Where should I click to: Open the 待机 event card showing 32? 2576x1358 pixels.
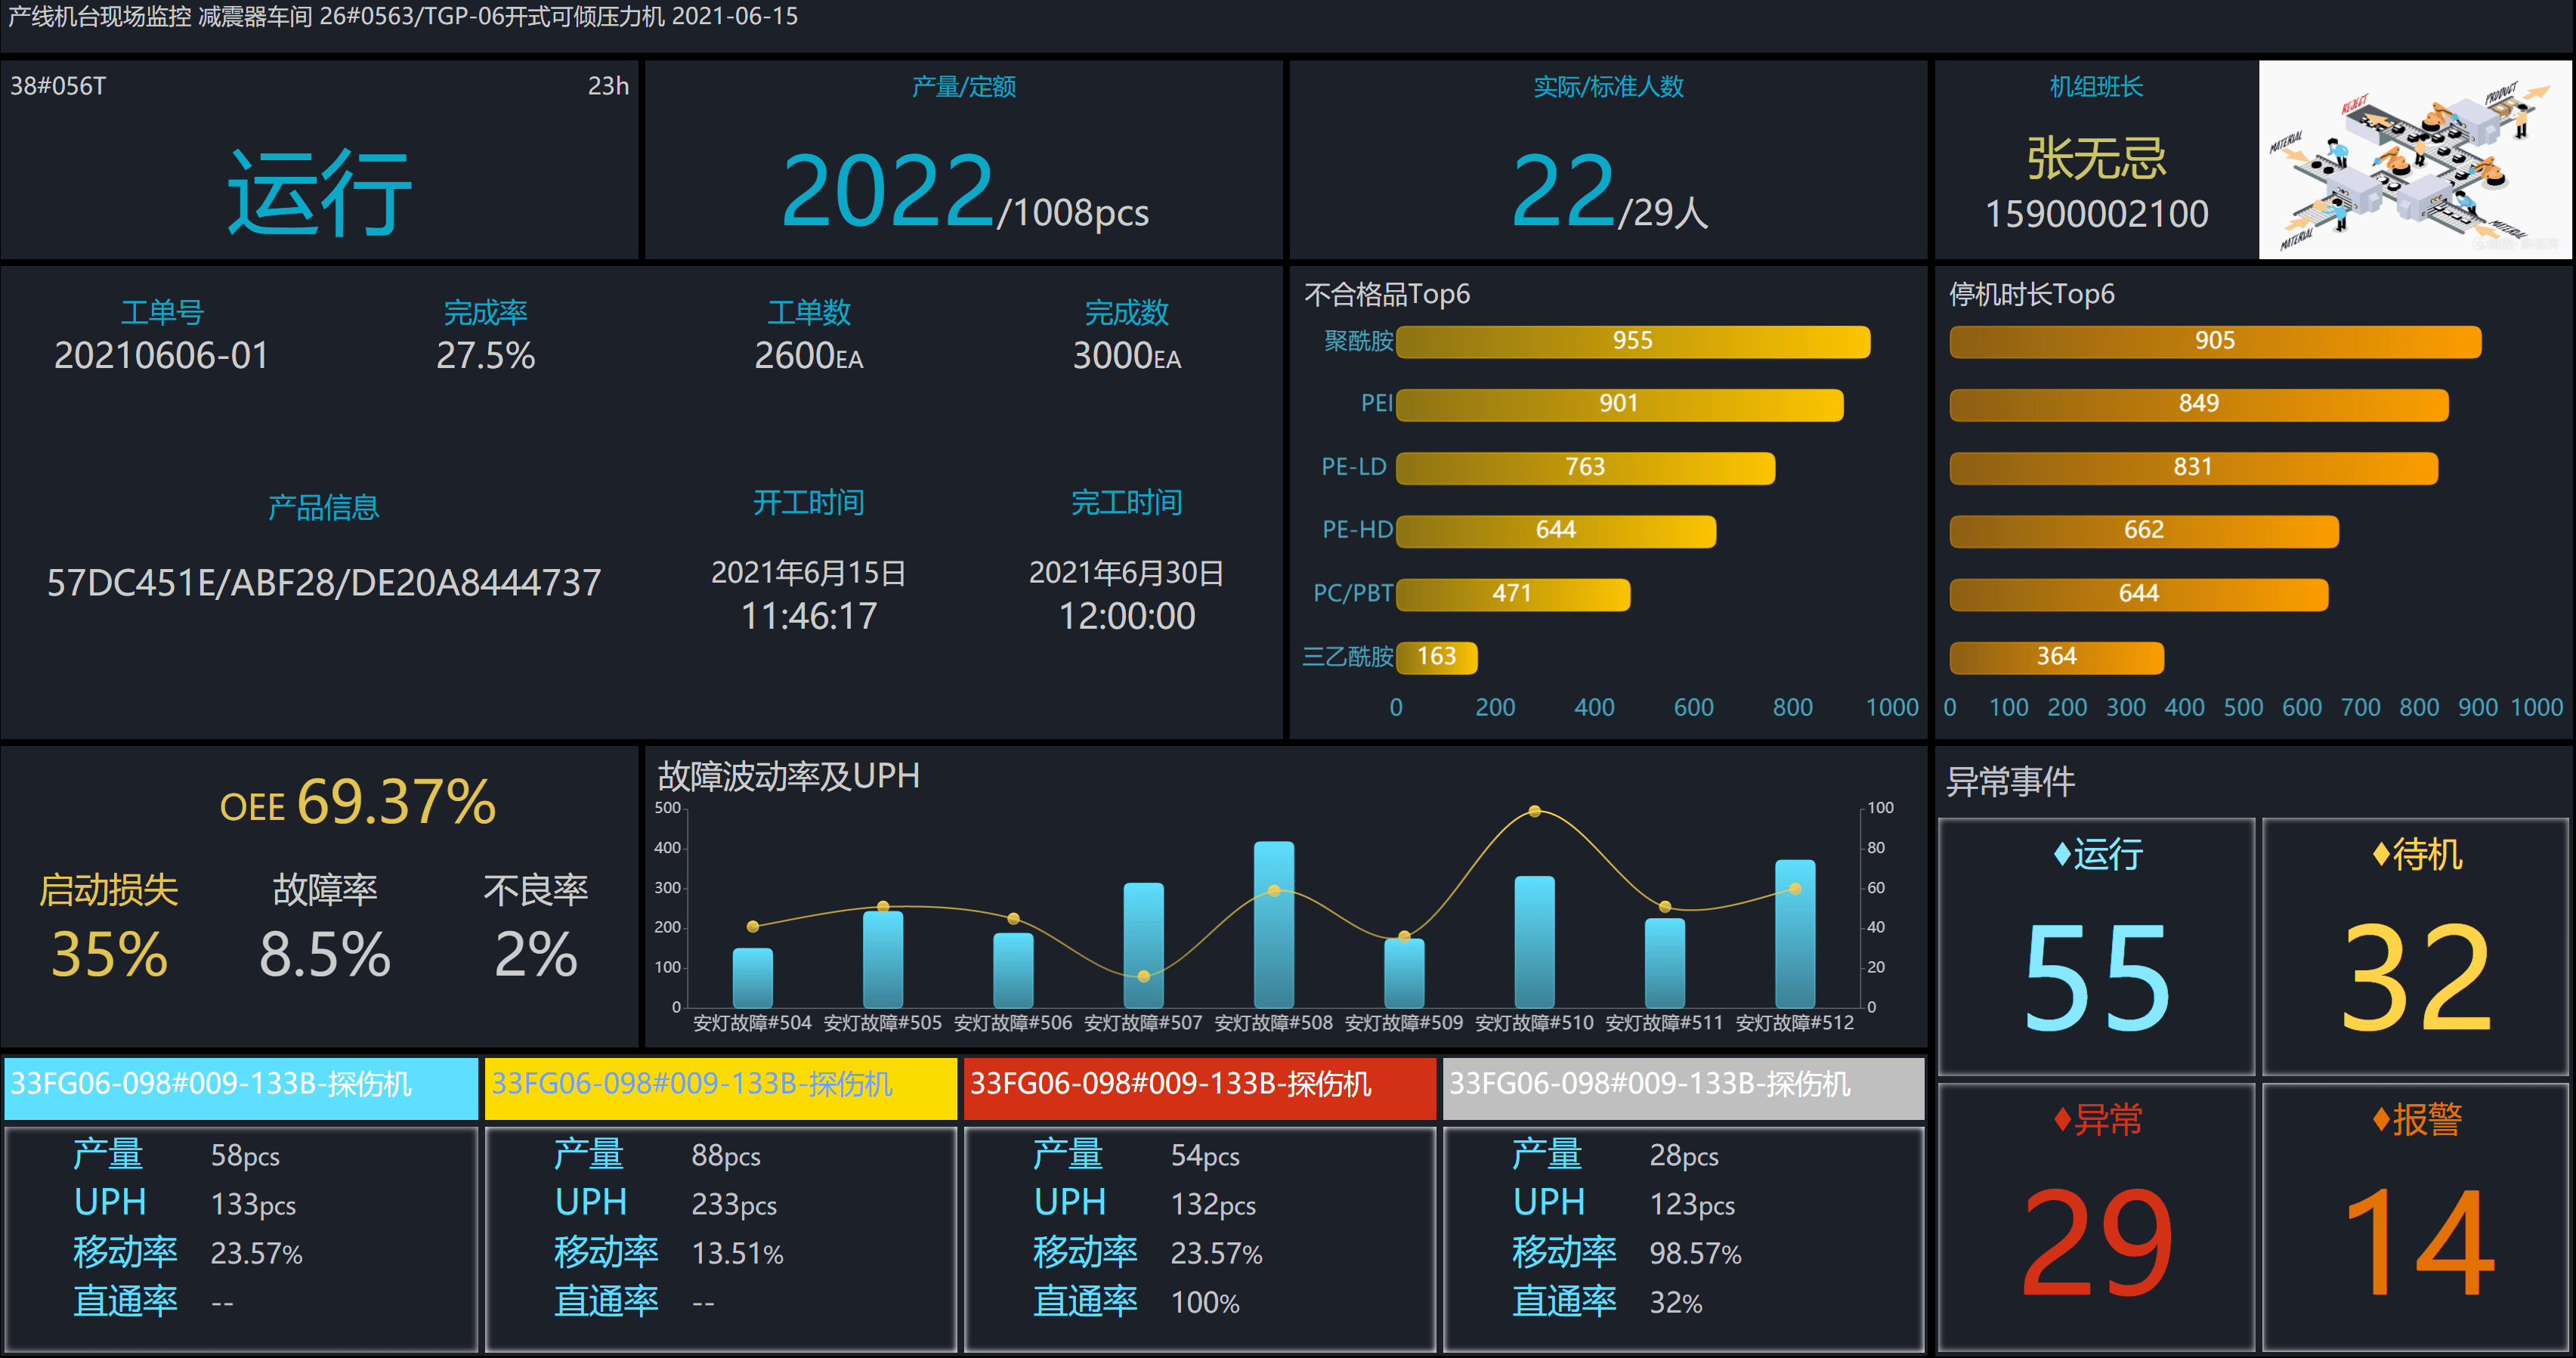(2416, 946)
